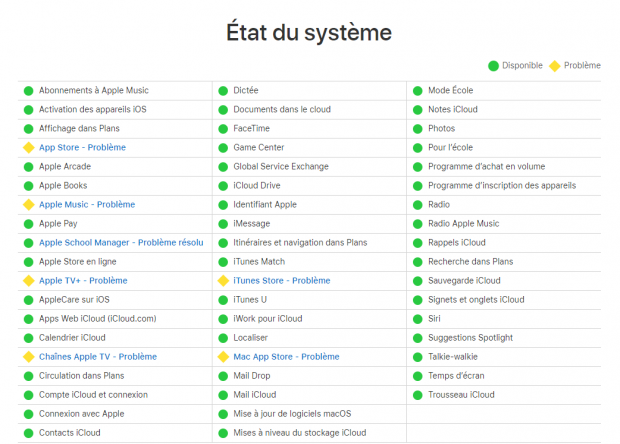The width and height of the screenshot is (620, 444).
Task: Click the Disponible legend label
Action: [x=522, y=65]
